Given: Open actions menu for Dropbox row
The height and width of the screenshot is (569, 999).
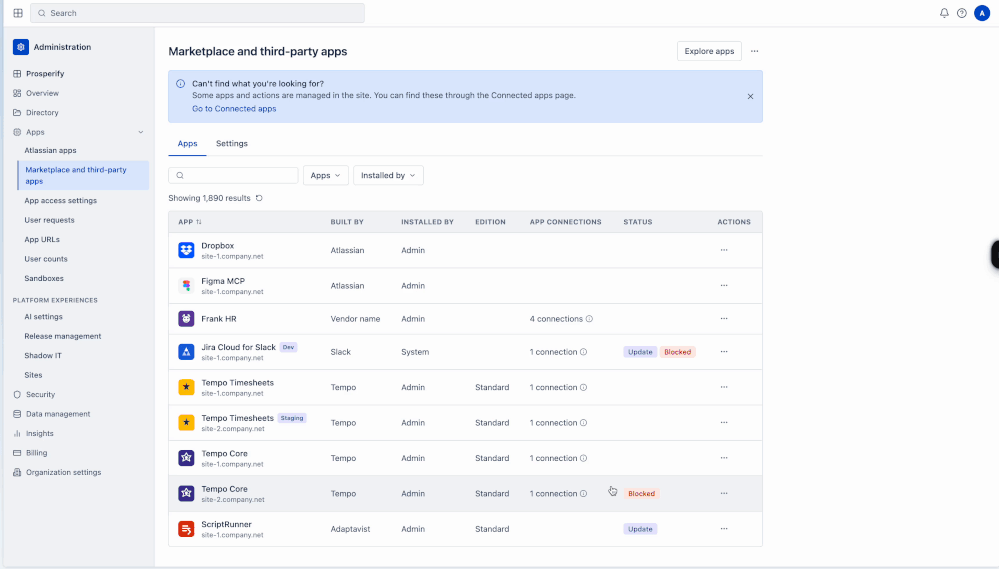Looking at the screenshot, I should point(724,250).
